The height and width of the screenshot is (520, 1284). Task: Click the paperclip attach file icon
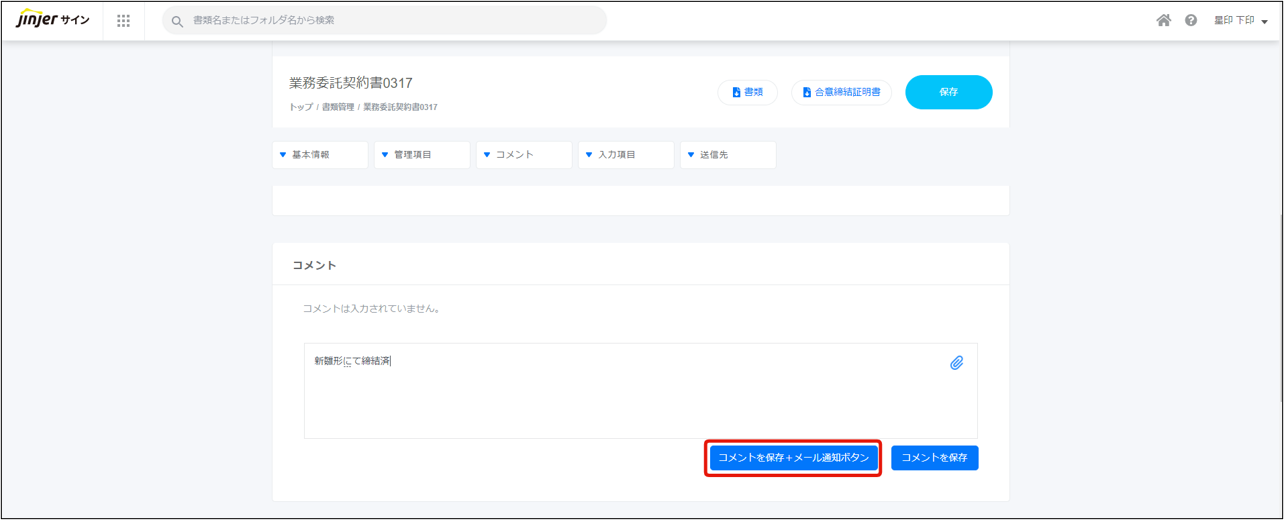(x=956, y=363)
